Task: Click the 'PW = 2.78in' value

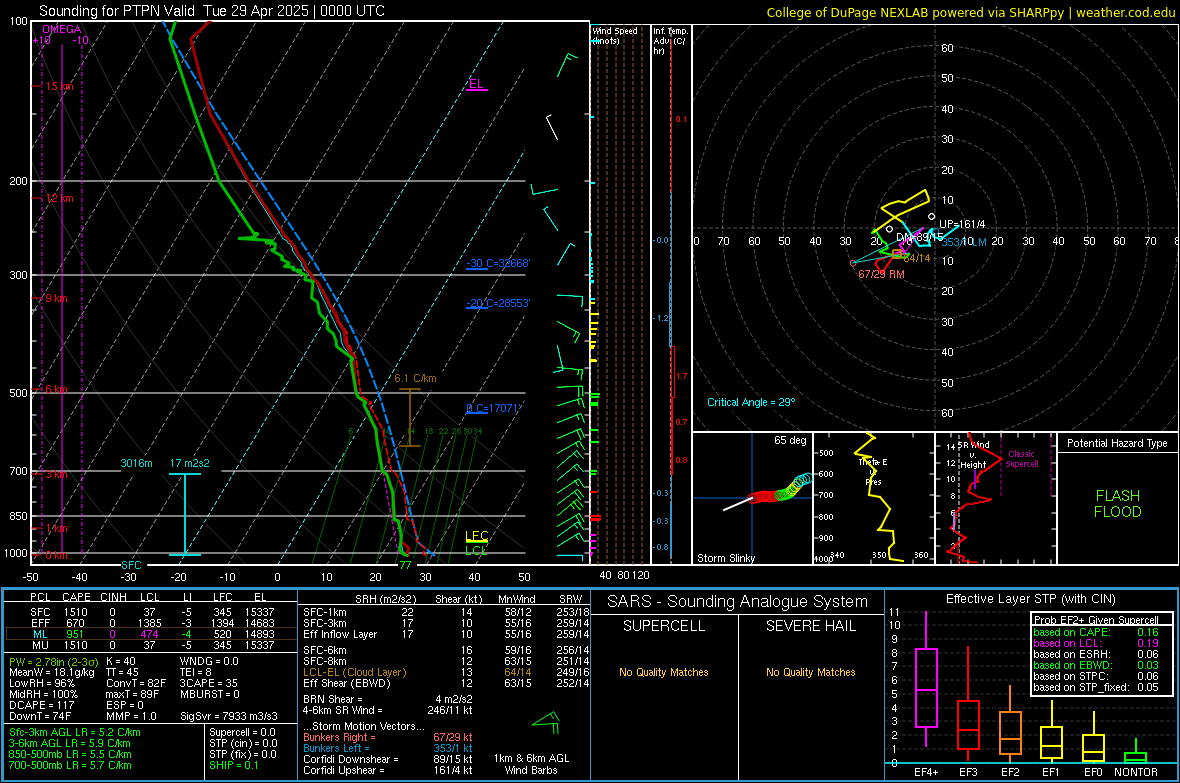Action: coord(53,661)
